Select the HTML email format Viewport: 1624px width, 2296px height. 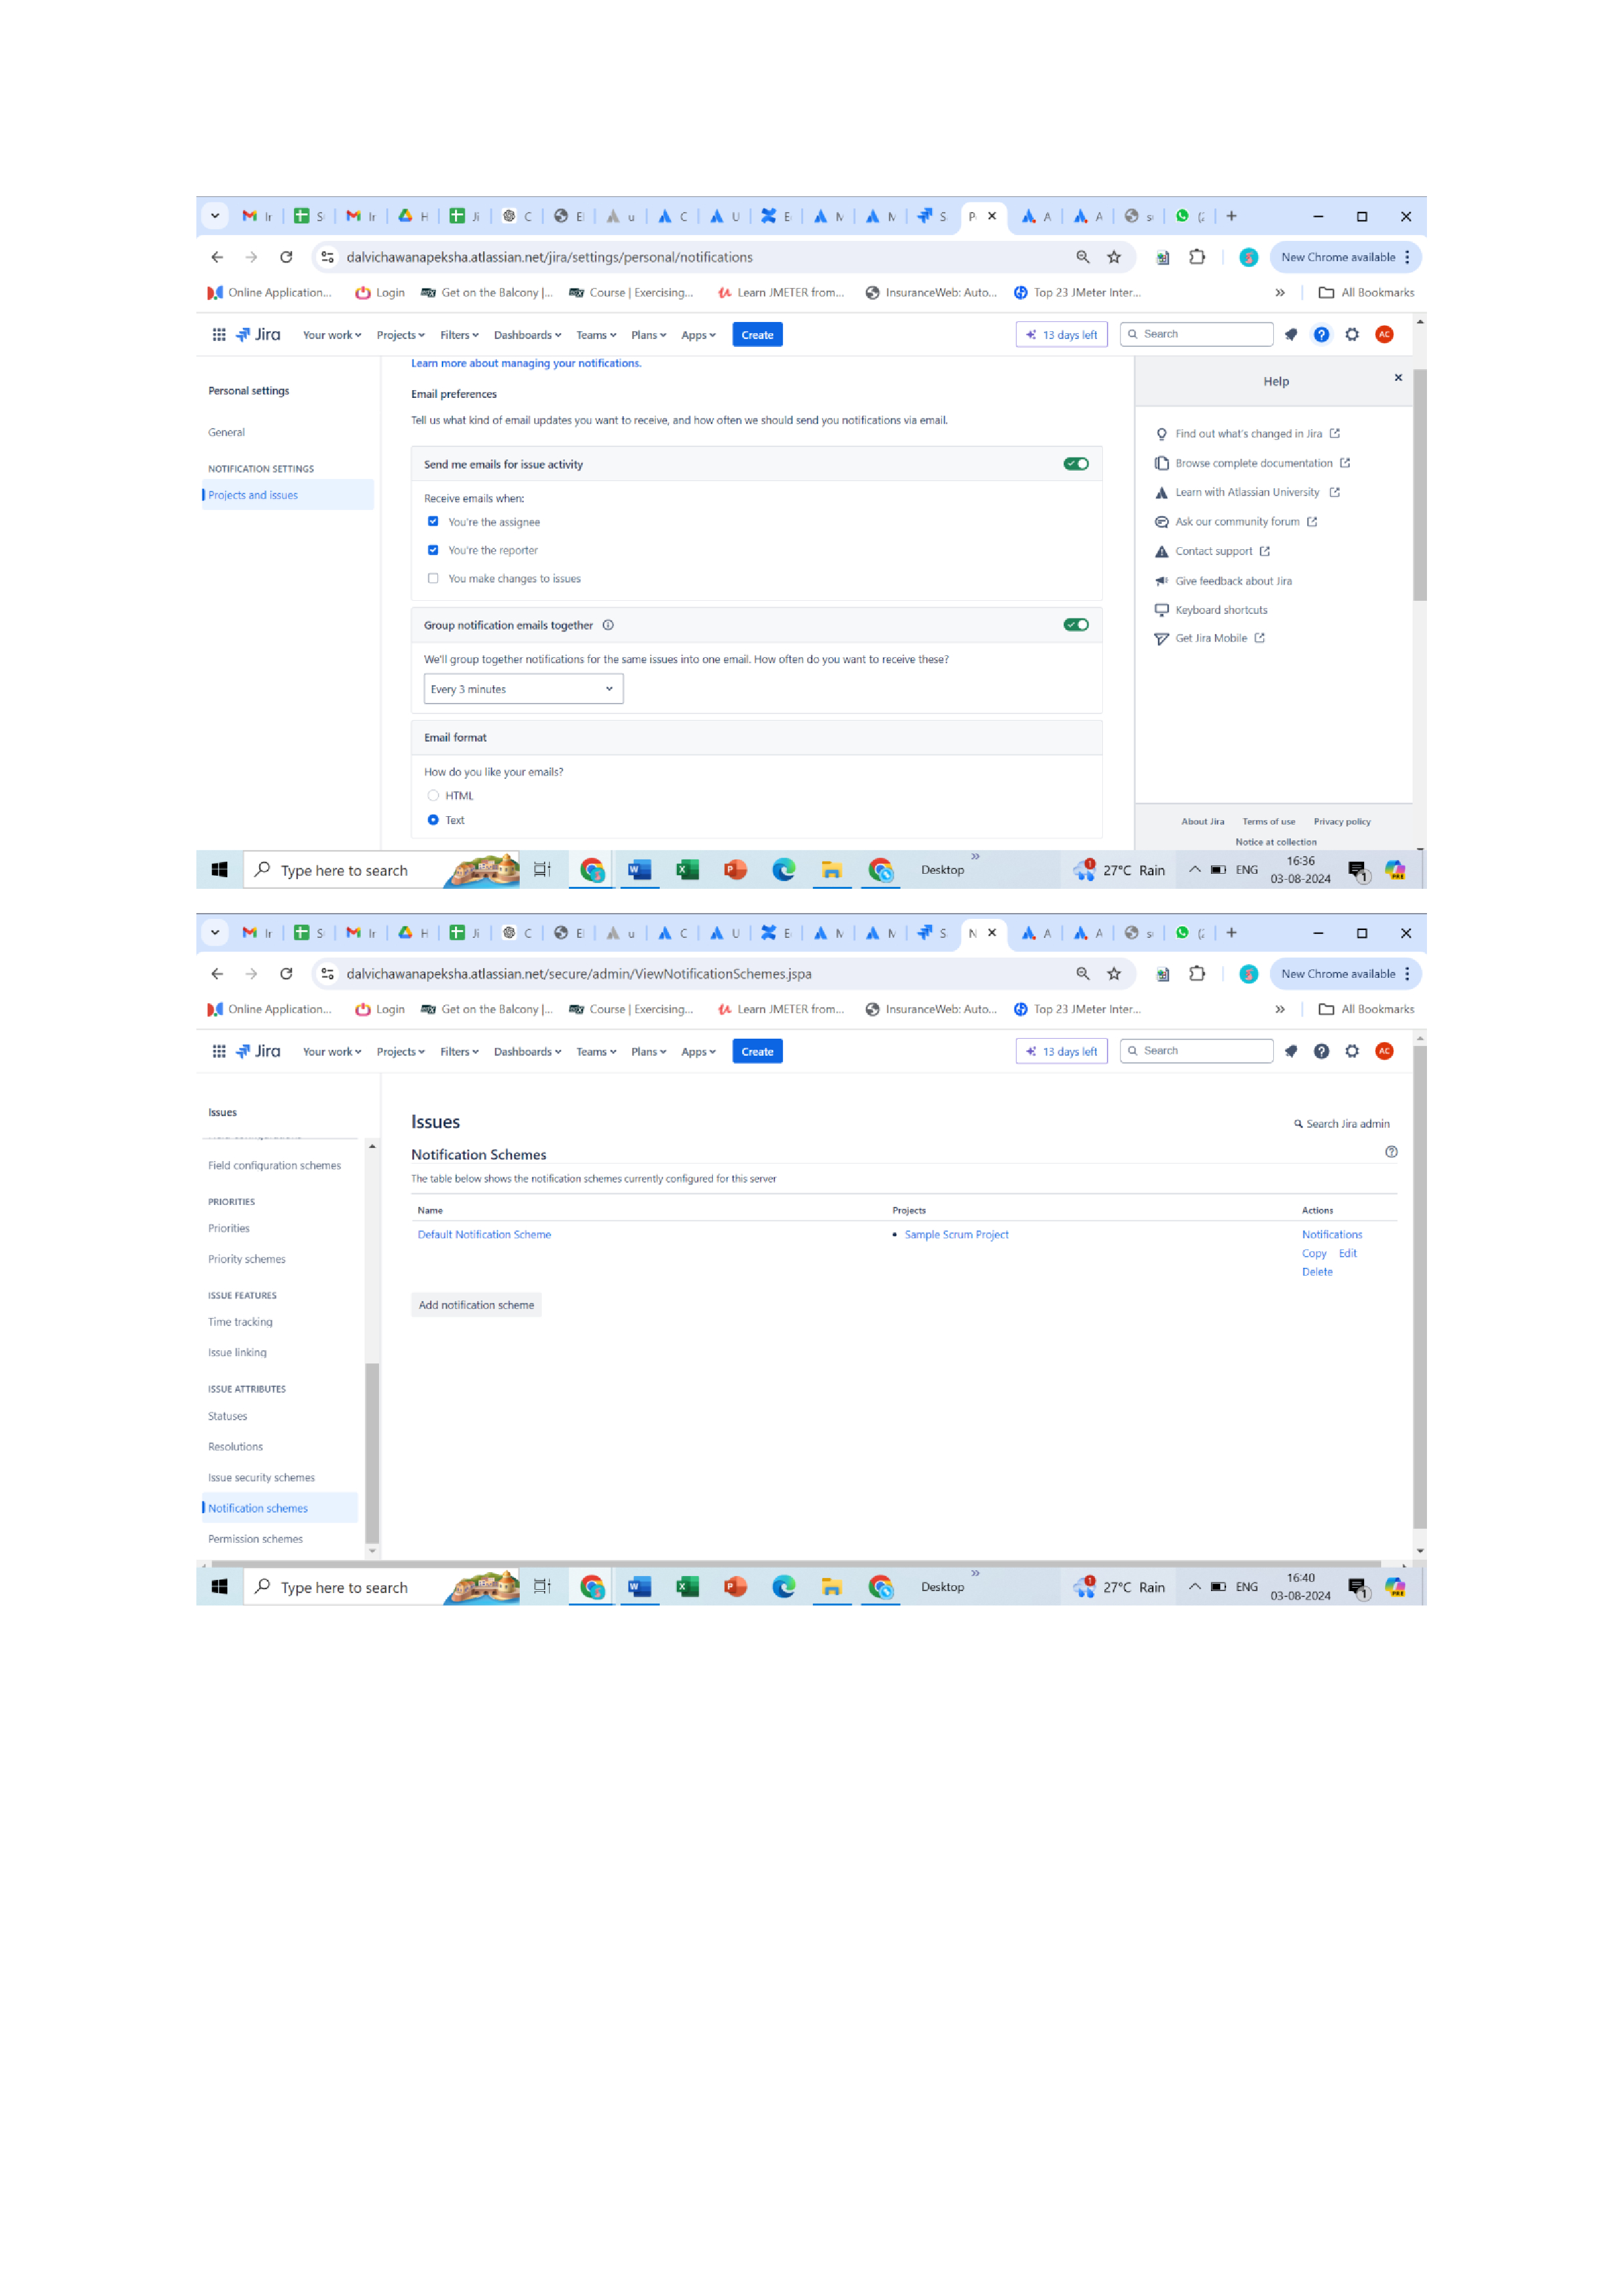[x=433, y=796]
